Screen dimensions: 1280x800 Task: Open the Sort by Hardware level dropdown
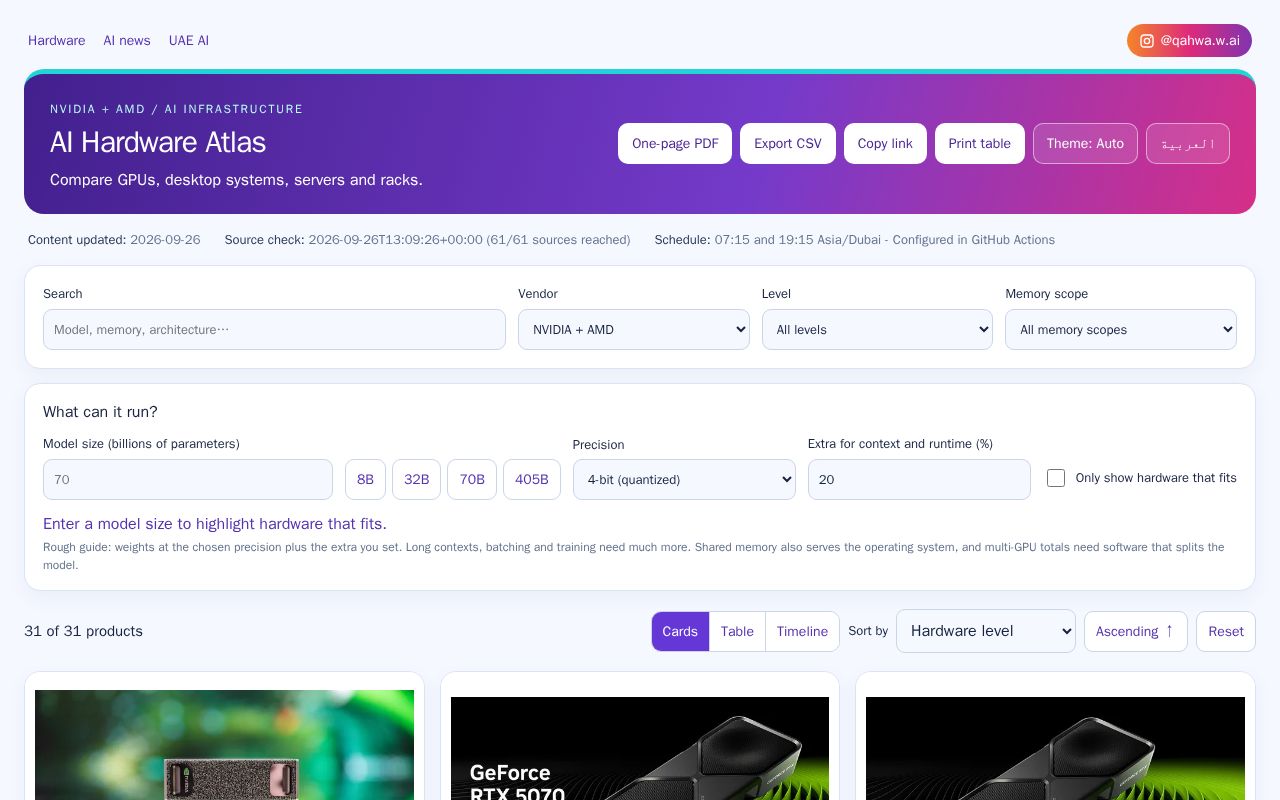point(986,631)
